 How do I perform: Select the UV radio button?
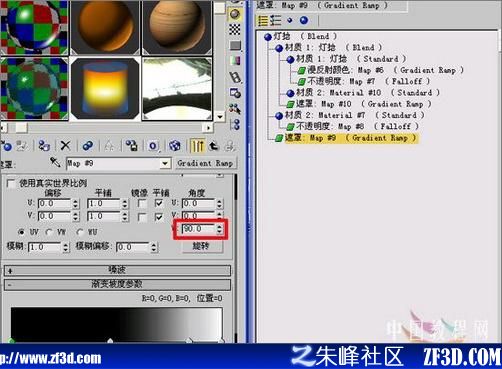(x=21, y=232)
